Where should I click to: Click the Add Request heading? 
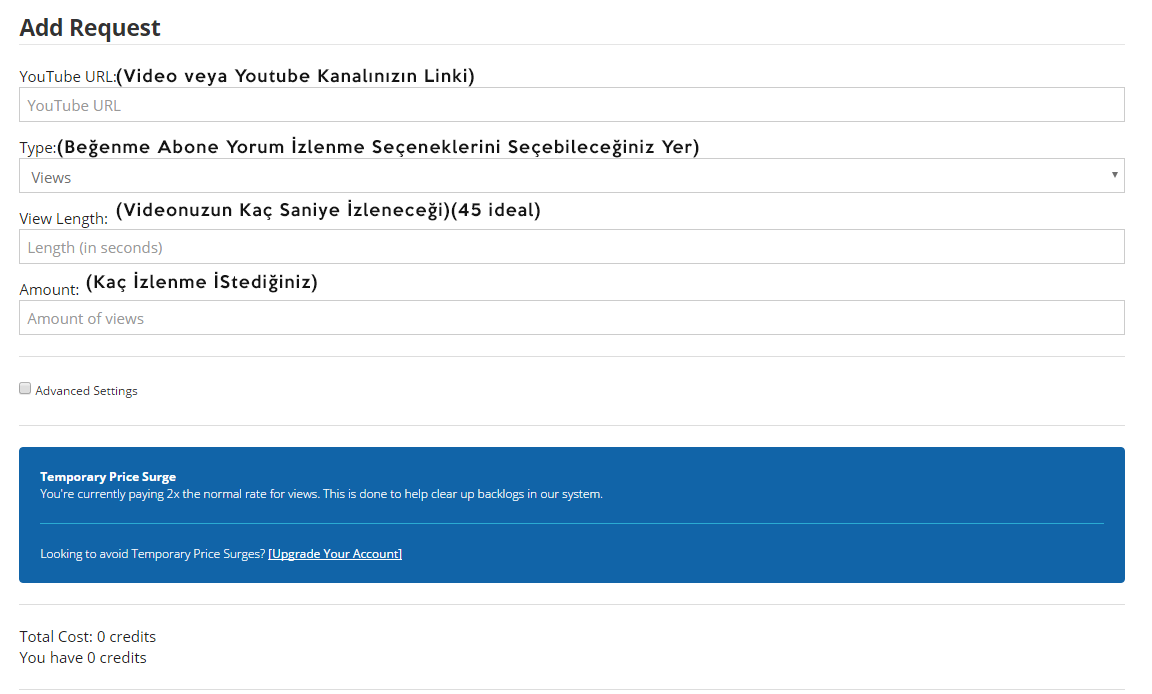click(90, 28)
